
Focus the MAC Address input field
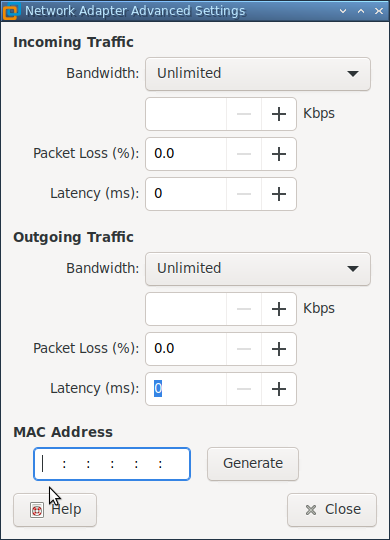(x=112, y=464)
